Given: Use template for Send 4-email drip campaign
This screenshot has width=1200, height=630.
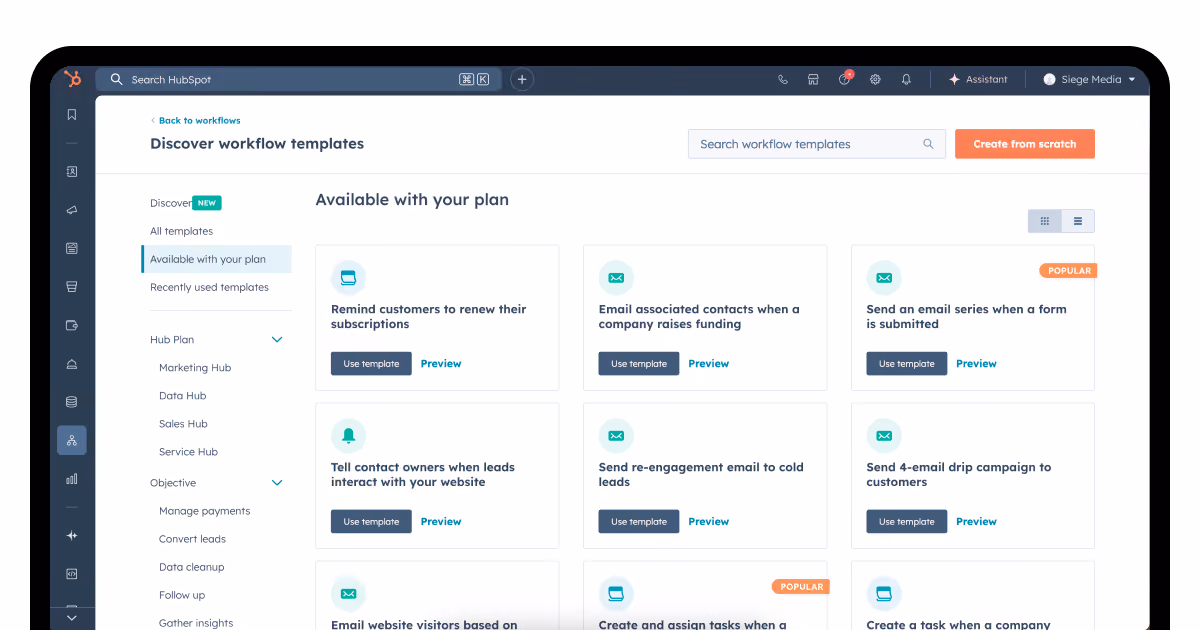Looking at the screenshot, I should tap(907, 522).
